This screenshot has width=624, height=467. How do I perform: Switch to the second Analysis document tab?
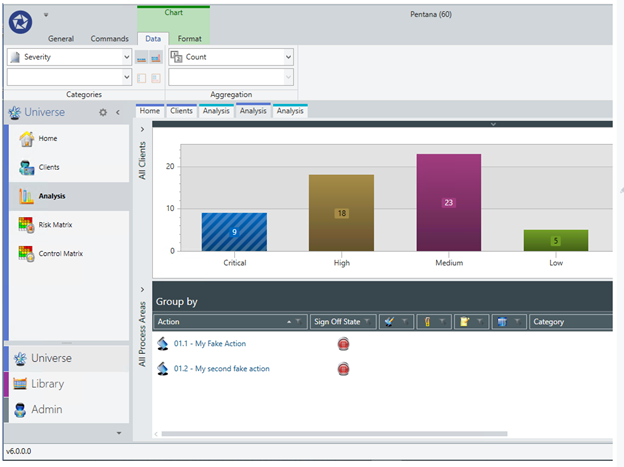click(x=253, y=111)
